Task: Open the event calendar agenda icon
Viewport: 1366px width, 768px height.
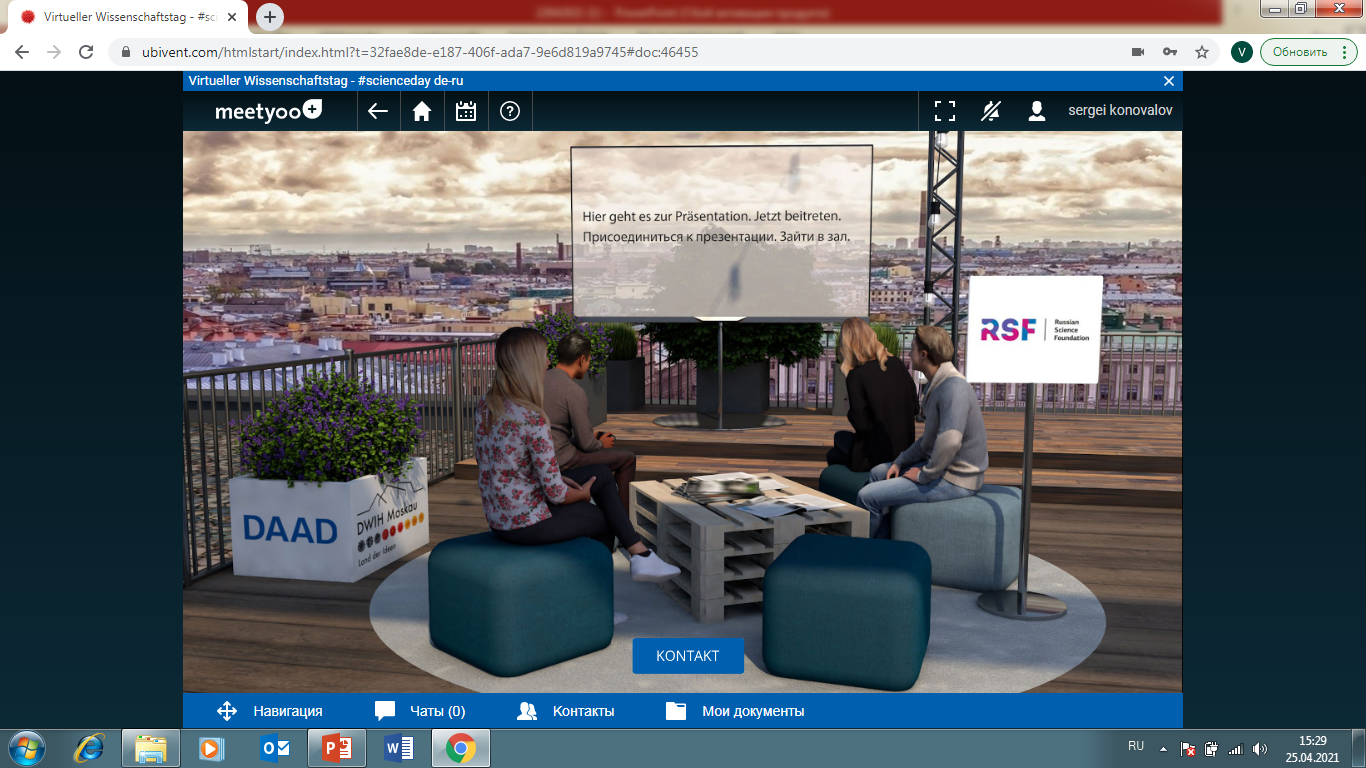Action: (466, 111)
